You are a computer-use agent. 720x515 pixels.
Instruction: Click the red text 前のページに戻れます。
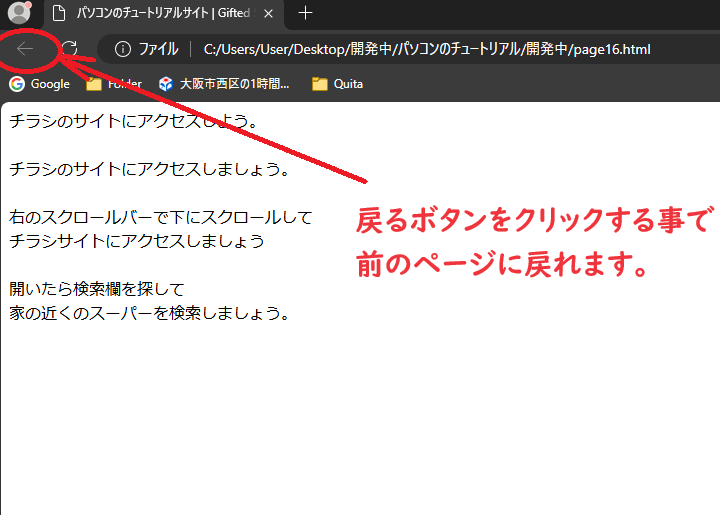click(496, 265)
